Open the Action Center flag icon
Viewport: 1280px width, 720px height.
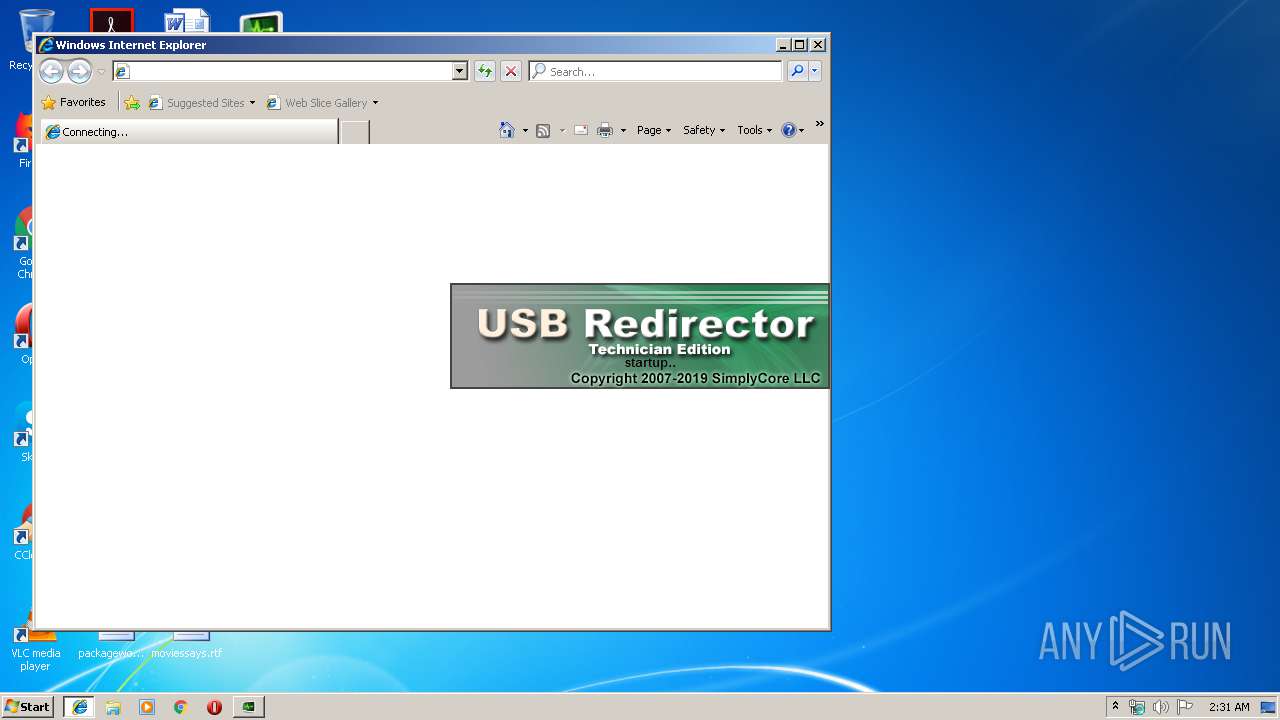tap(1185, 706)
